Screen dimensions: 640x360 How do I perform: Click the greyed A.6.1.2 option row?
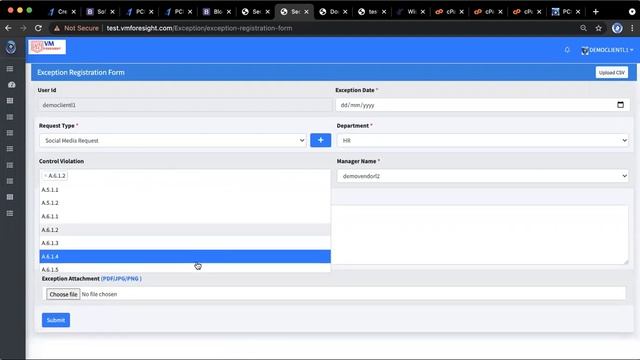[x=185, y=230]
